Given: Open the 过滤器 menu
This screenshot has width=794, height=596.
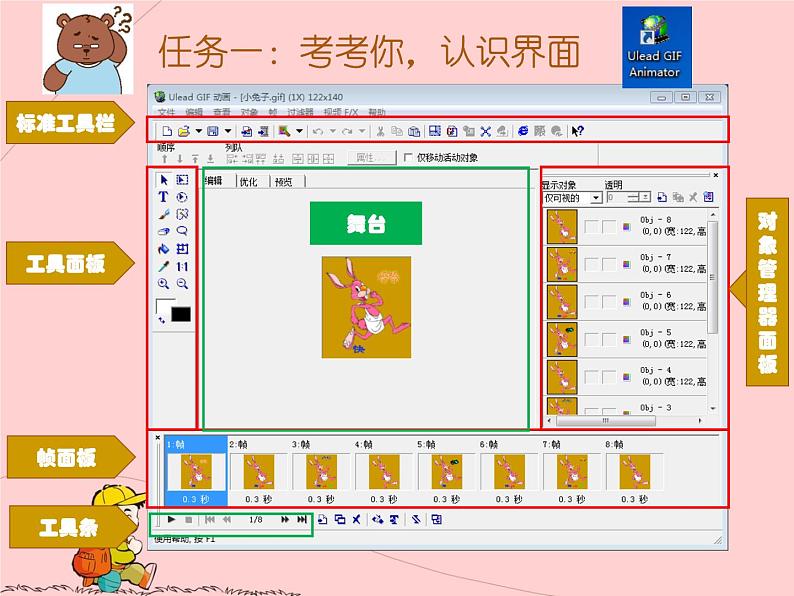Looking at the screenshot, I should tap(300, 112).
